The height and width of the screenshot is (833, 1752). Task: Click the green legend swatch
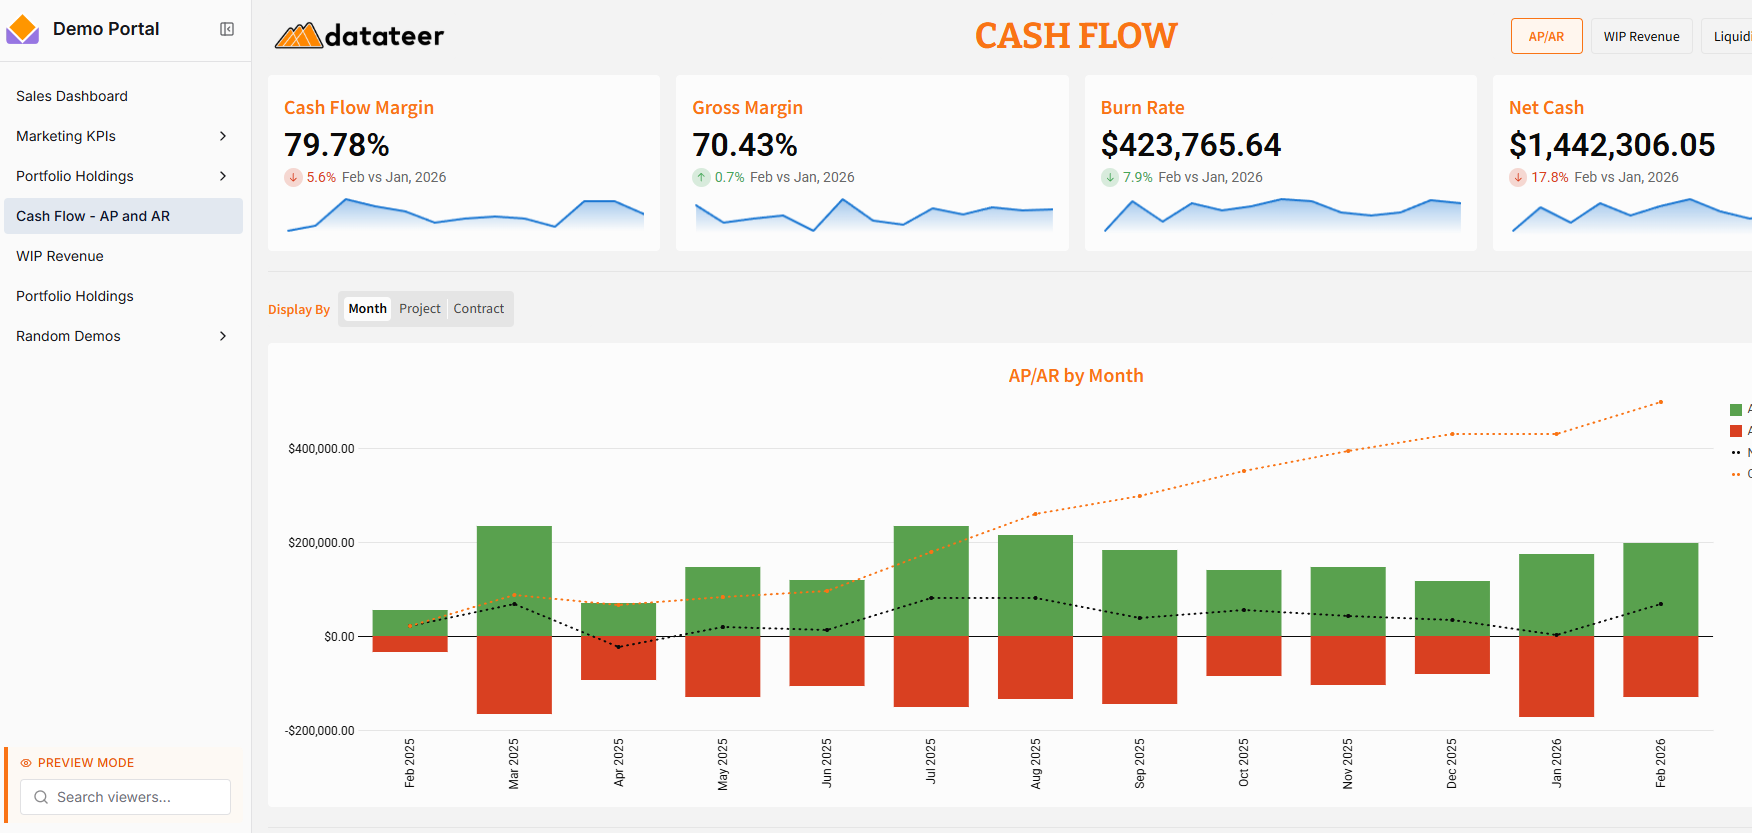(1736, 409)
